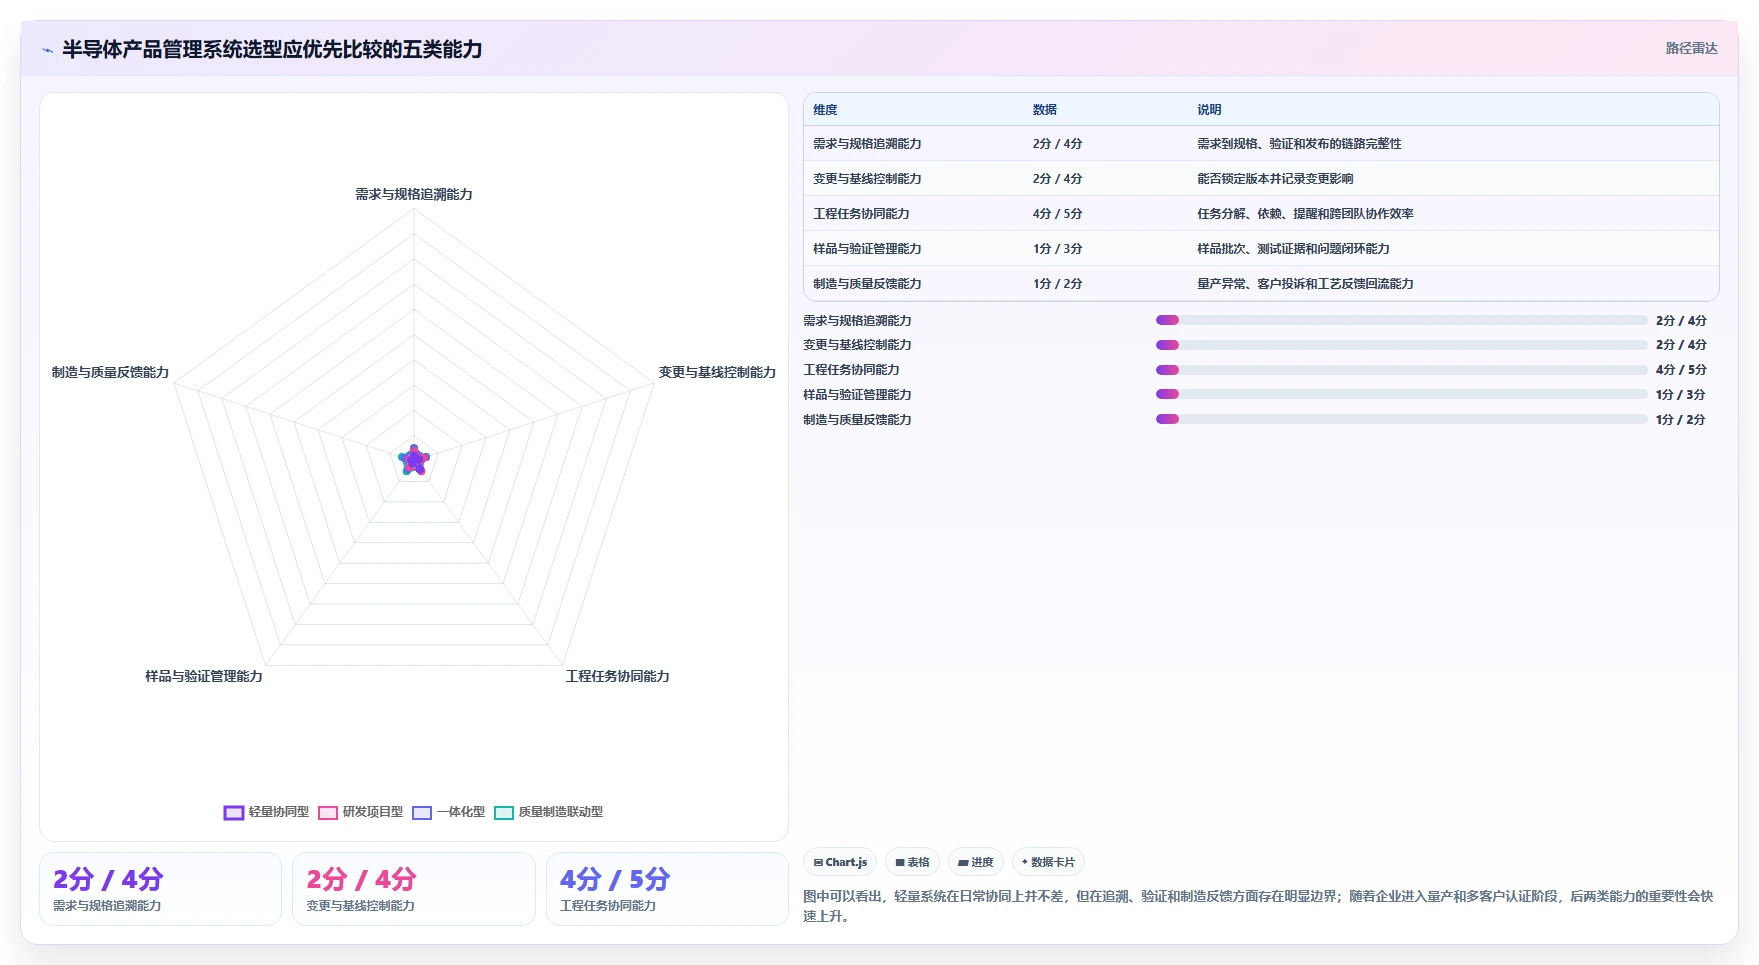
Task: Toggle the 研发项目型 legend swatch
Action: [x=328, y=813]
